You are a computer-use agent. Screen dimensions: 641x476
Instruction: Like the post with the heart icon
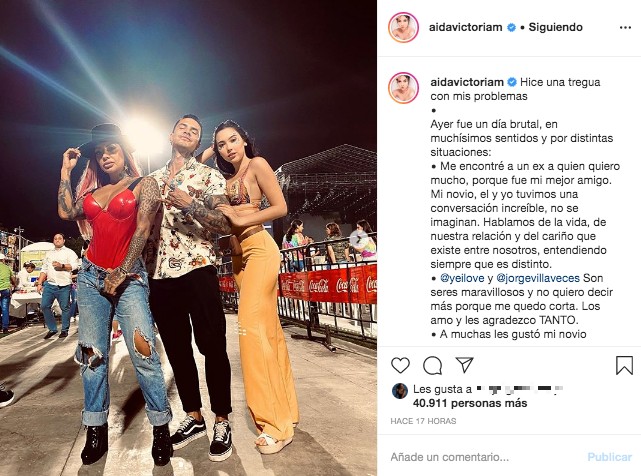400,365
